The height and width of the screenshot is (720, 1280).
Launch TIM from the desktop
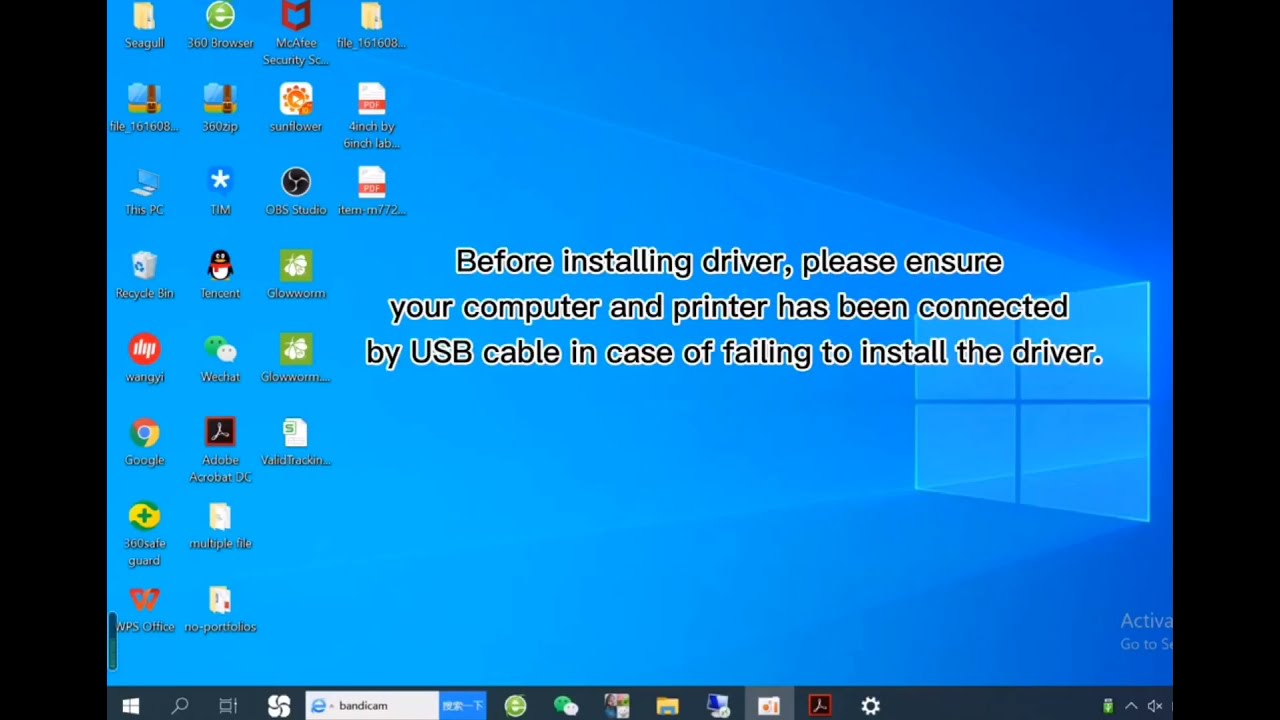(x=220, y=191)
